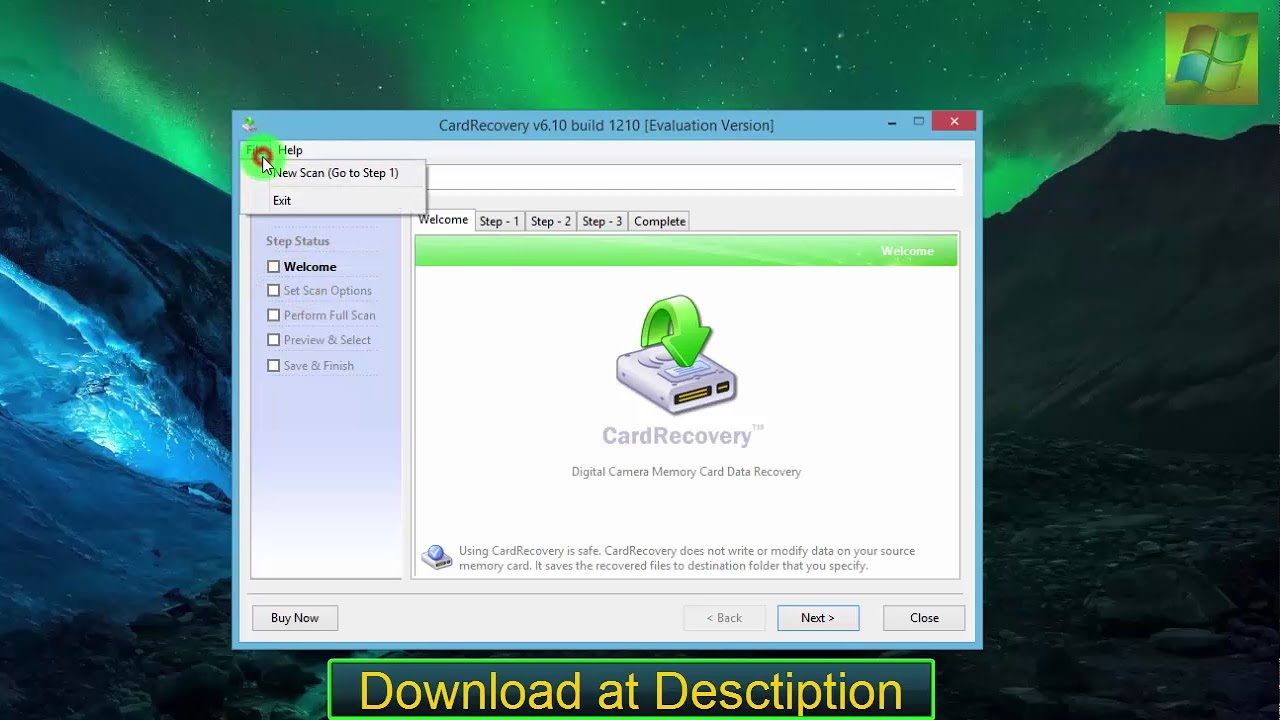This screenshot has width=1280, height=720.
Task: Select Exit from the File menu
Action: pos(282,200)
